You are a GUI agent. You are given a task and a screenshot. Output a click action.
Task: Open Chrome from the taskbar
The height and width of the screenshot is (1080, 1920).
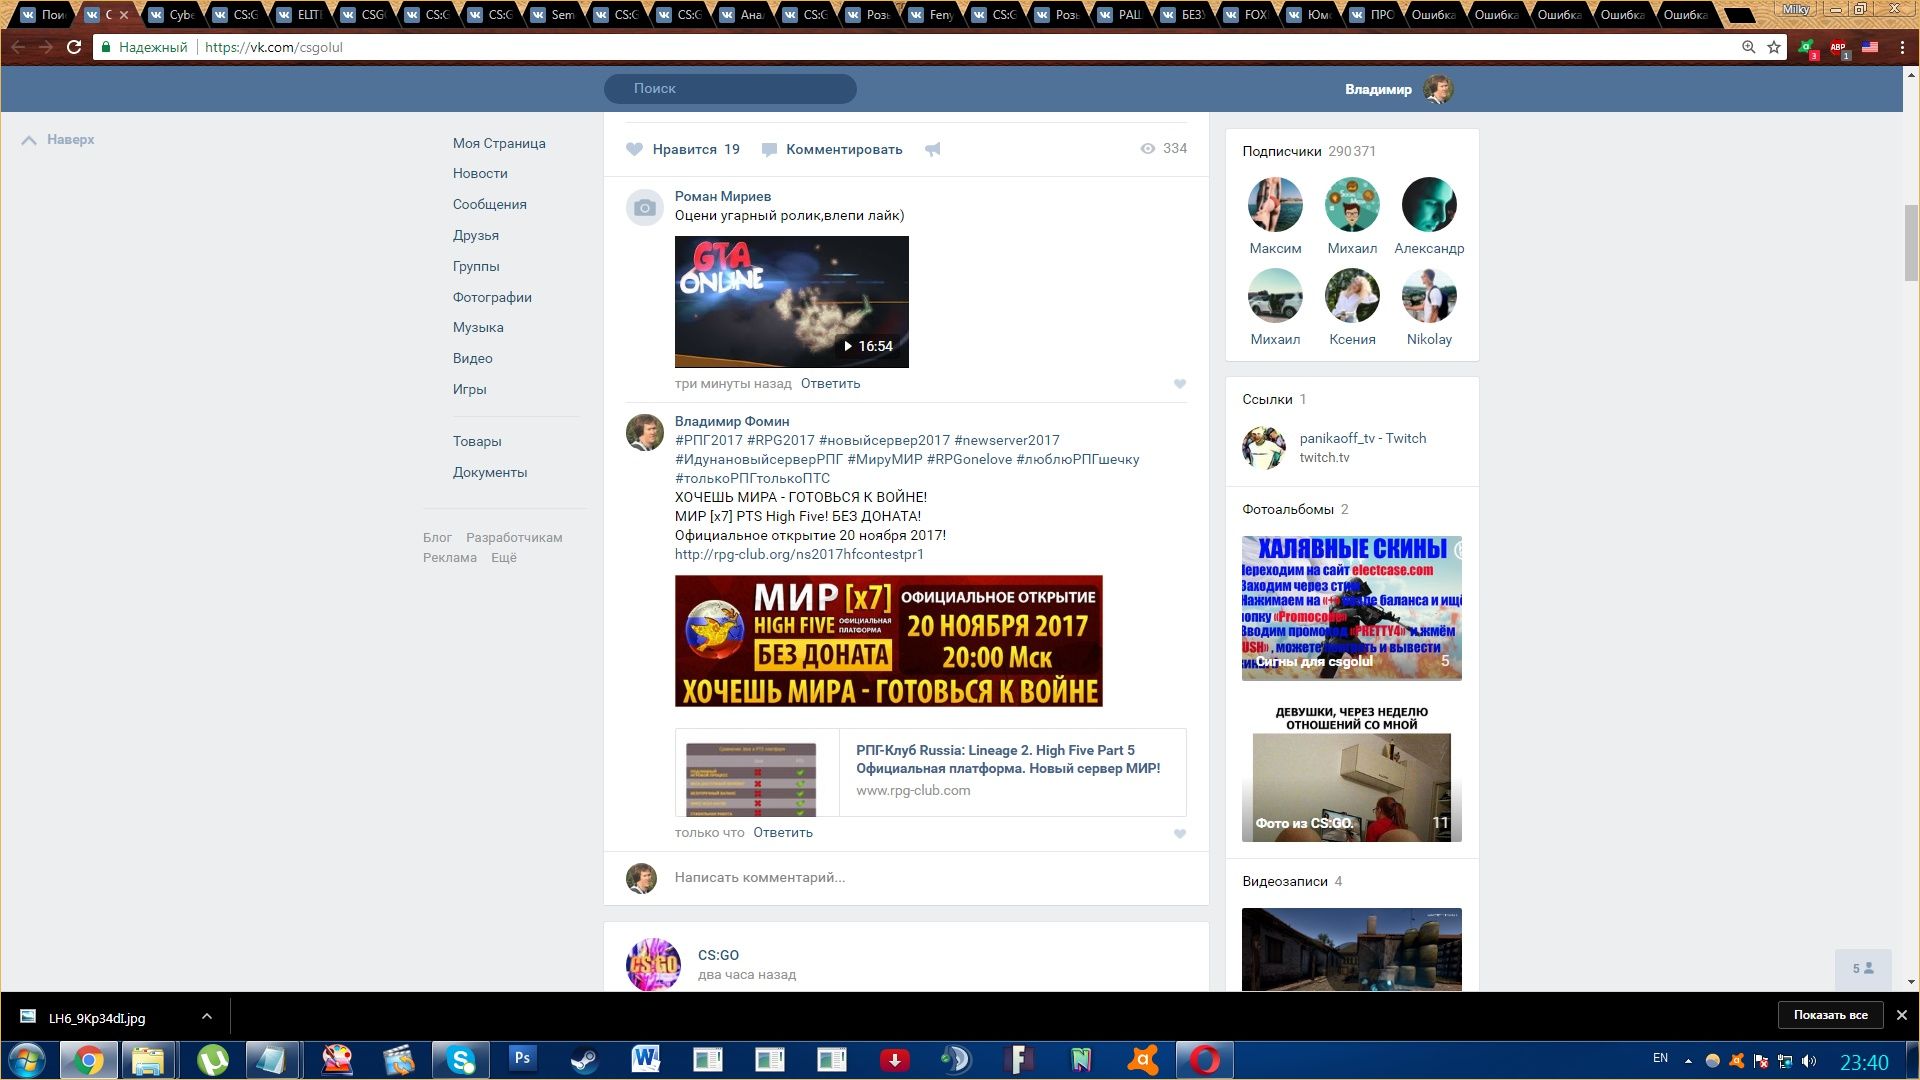point(88,1060)
